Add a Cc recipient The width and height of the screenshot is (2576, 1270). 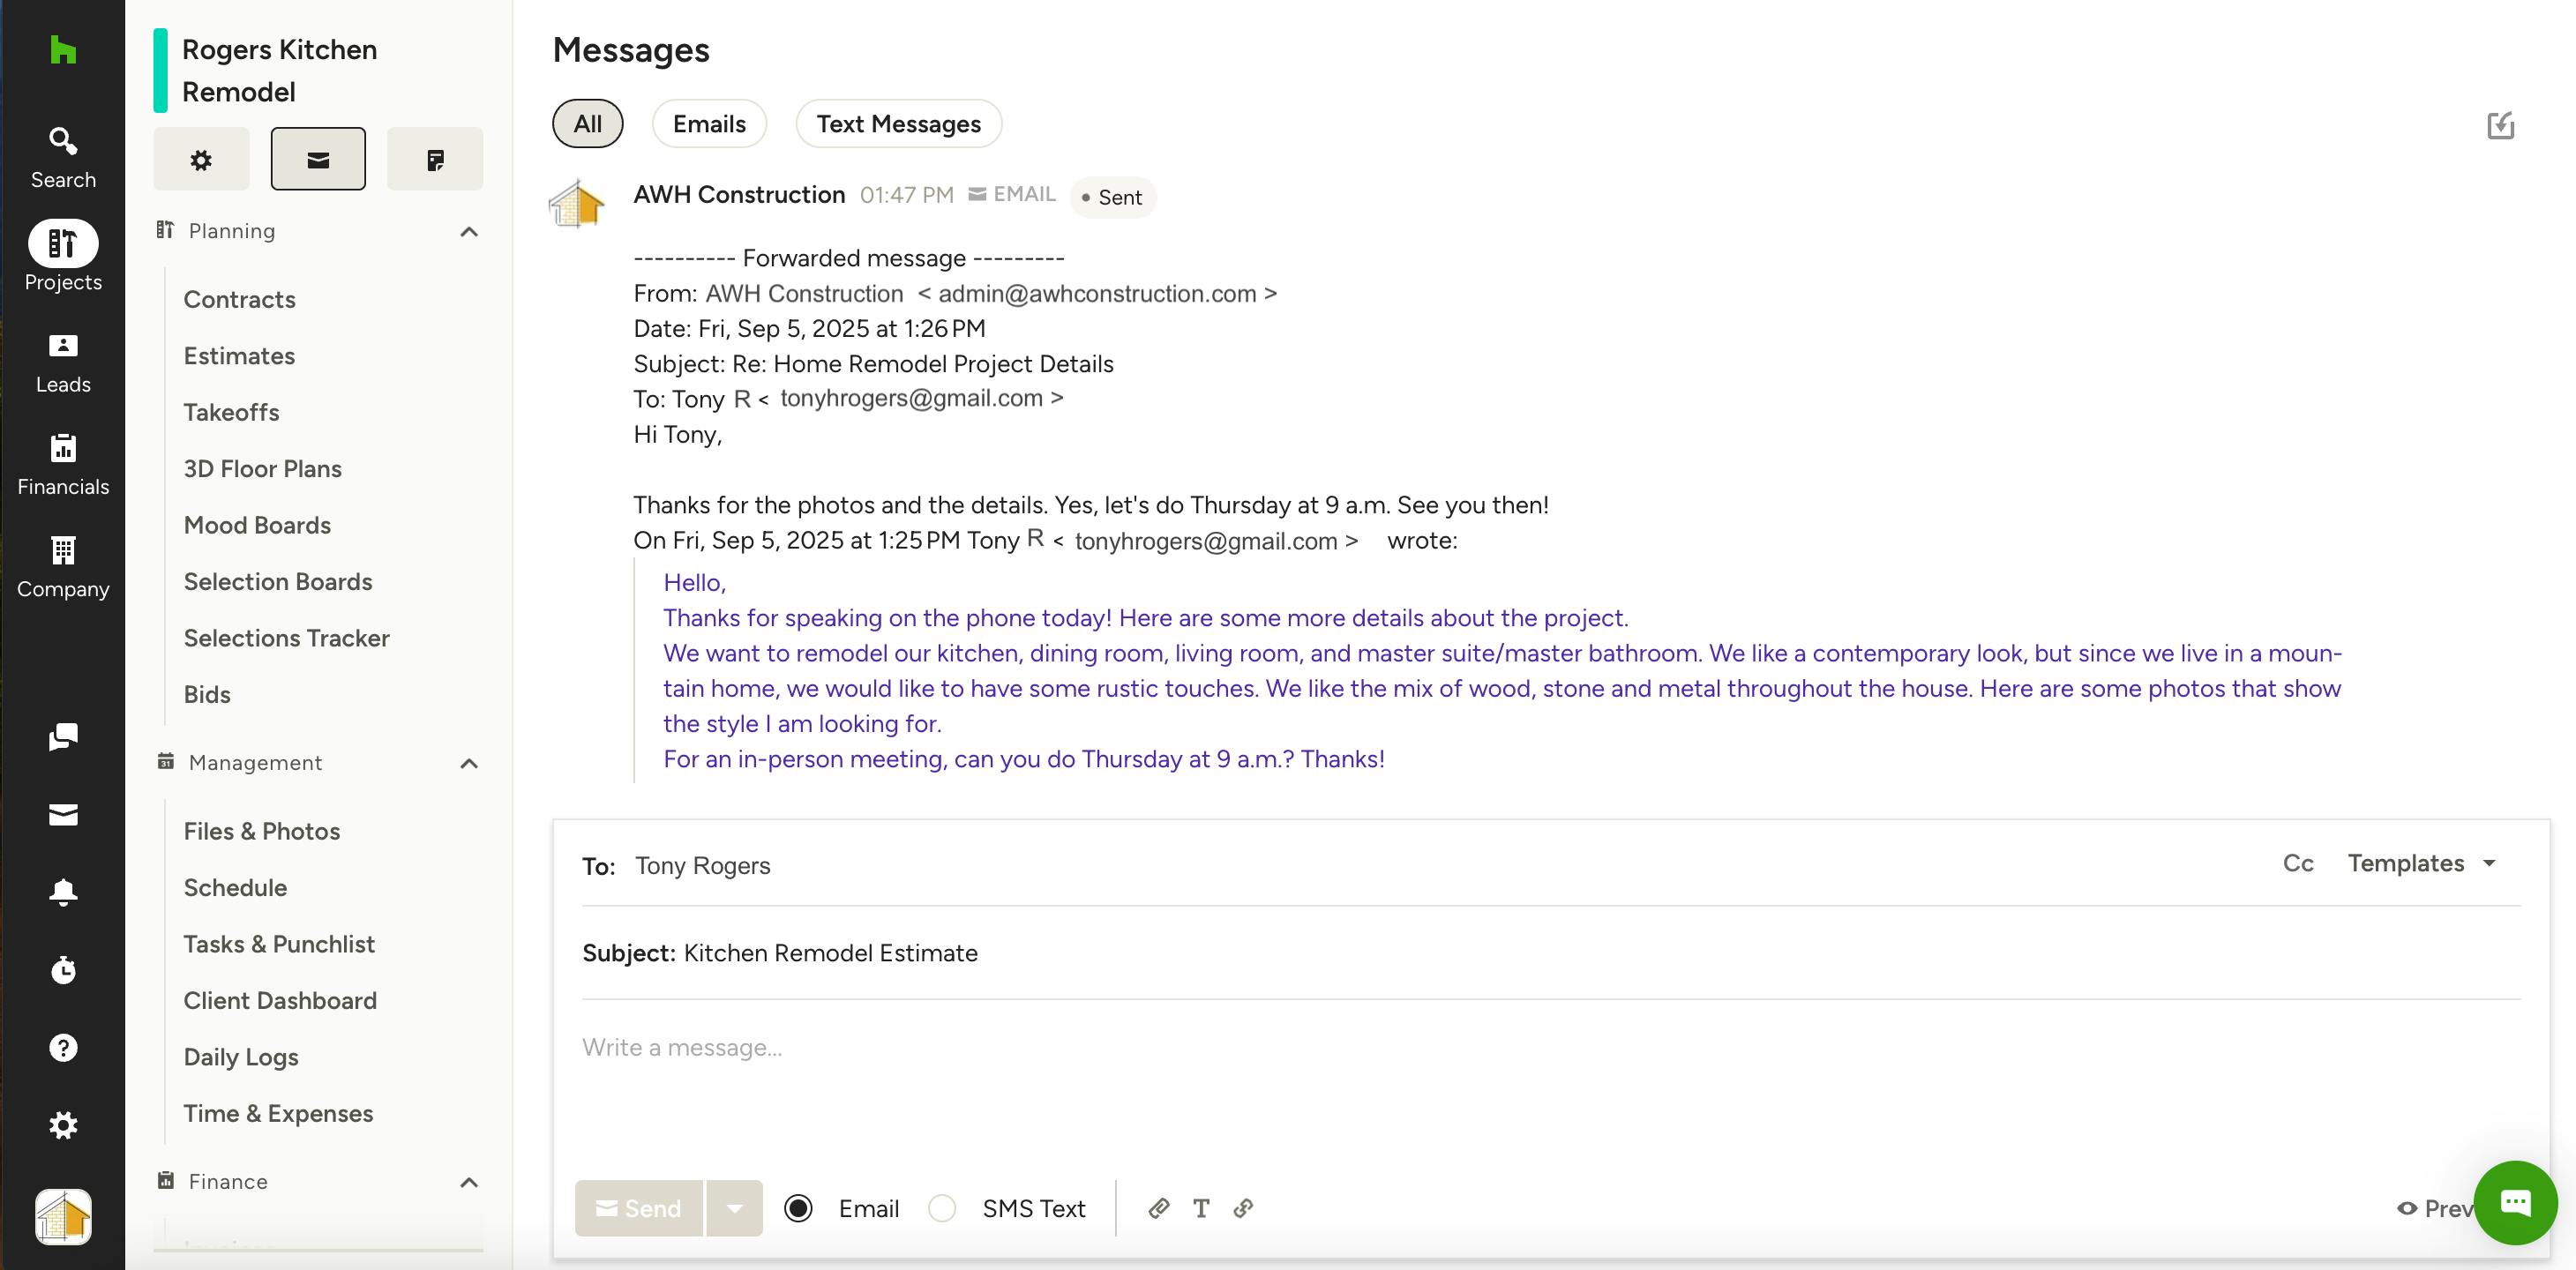pyautogui.click(x=2297, y=863)
